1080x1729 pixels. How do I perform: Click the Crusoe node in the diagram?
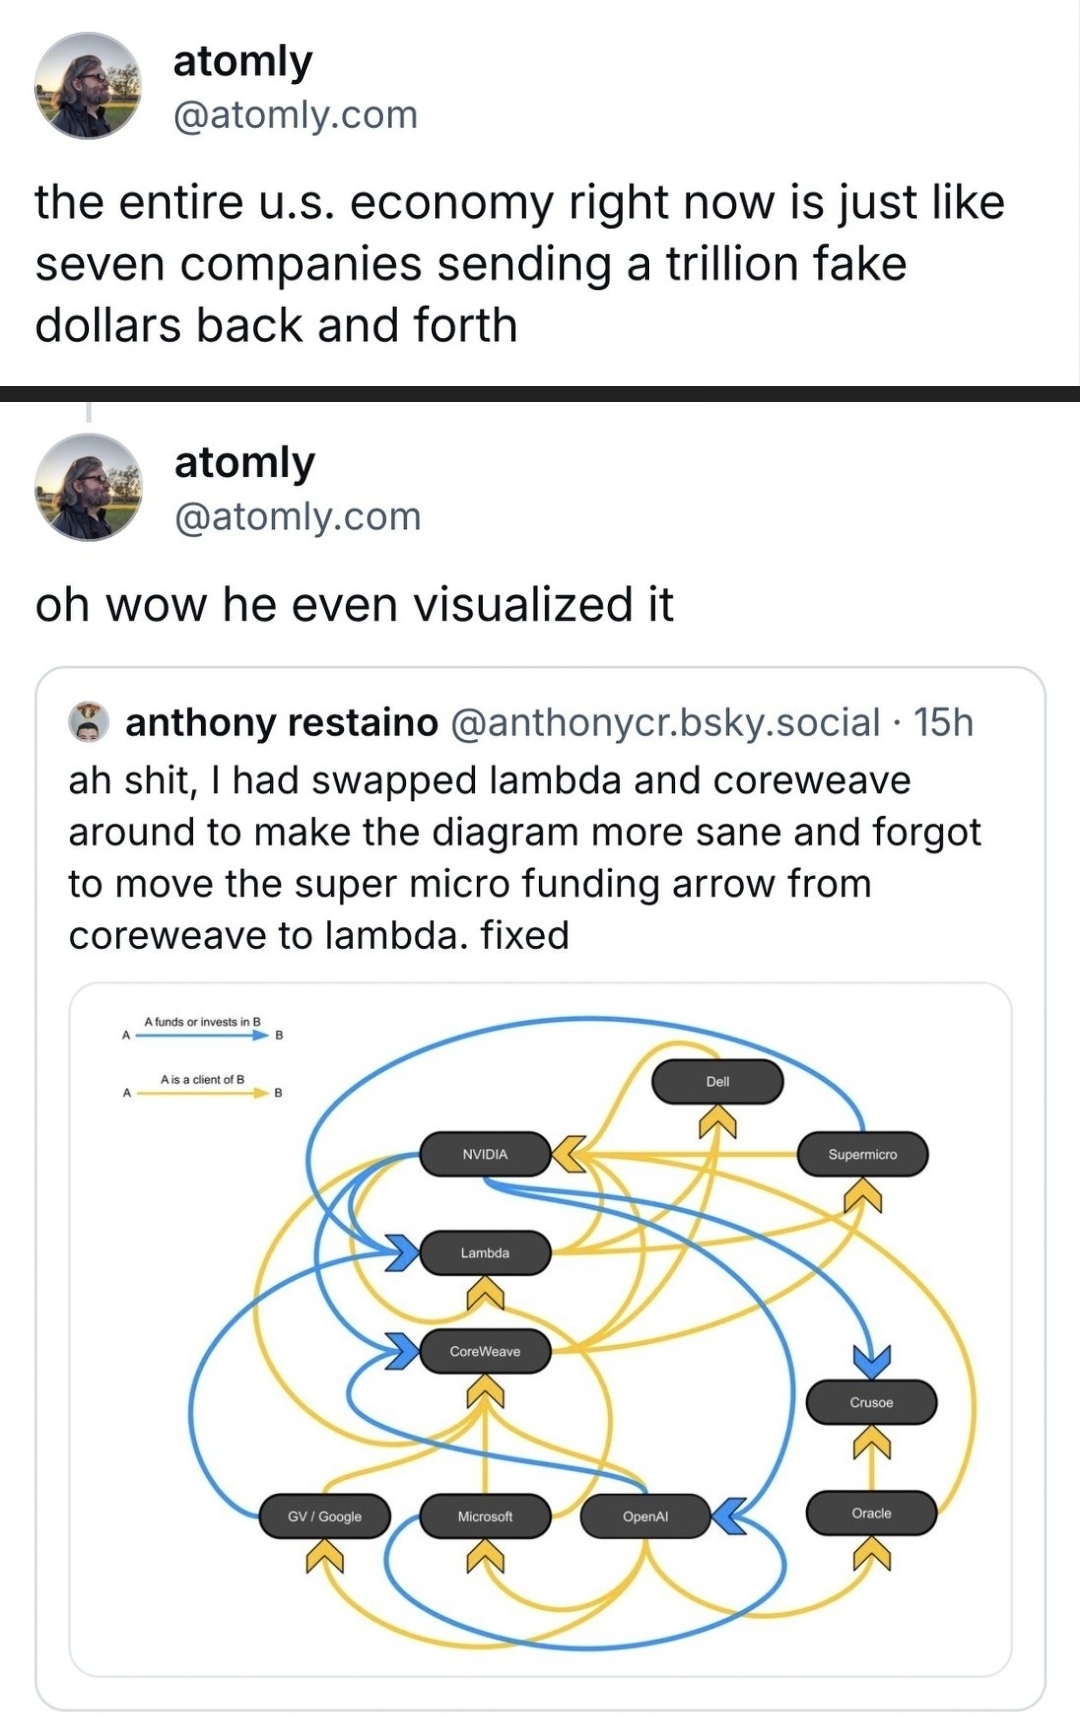[871, 1402]
